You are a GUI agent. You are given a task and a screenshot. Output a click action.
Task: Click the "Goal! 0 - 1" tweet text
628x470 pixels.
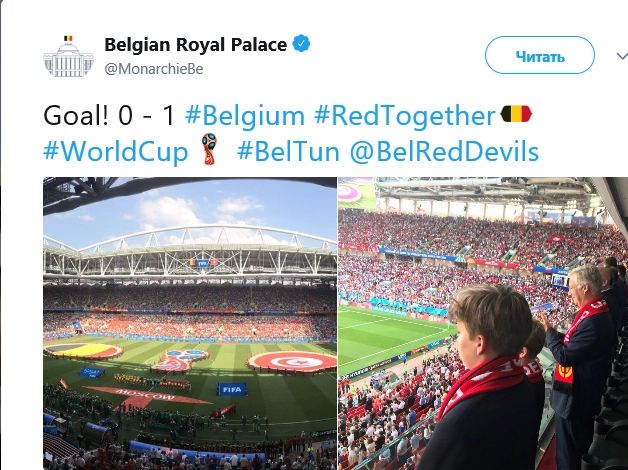pos(109,116)
